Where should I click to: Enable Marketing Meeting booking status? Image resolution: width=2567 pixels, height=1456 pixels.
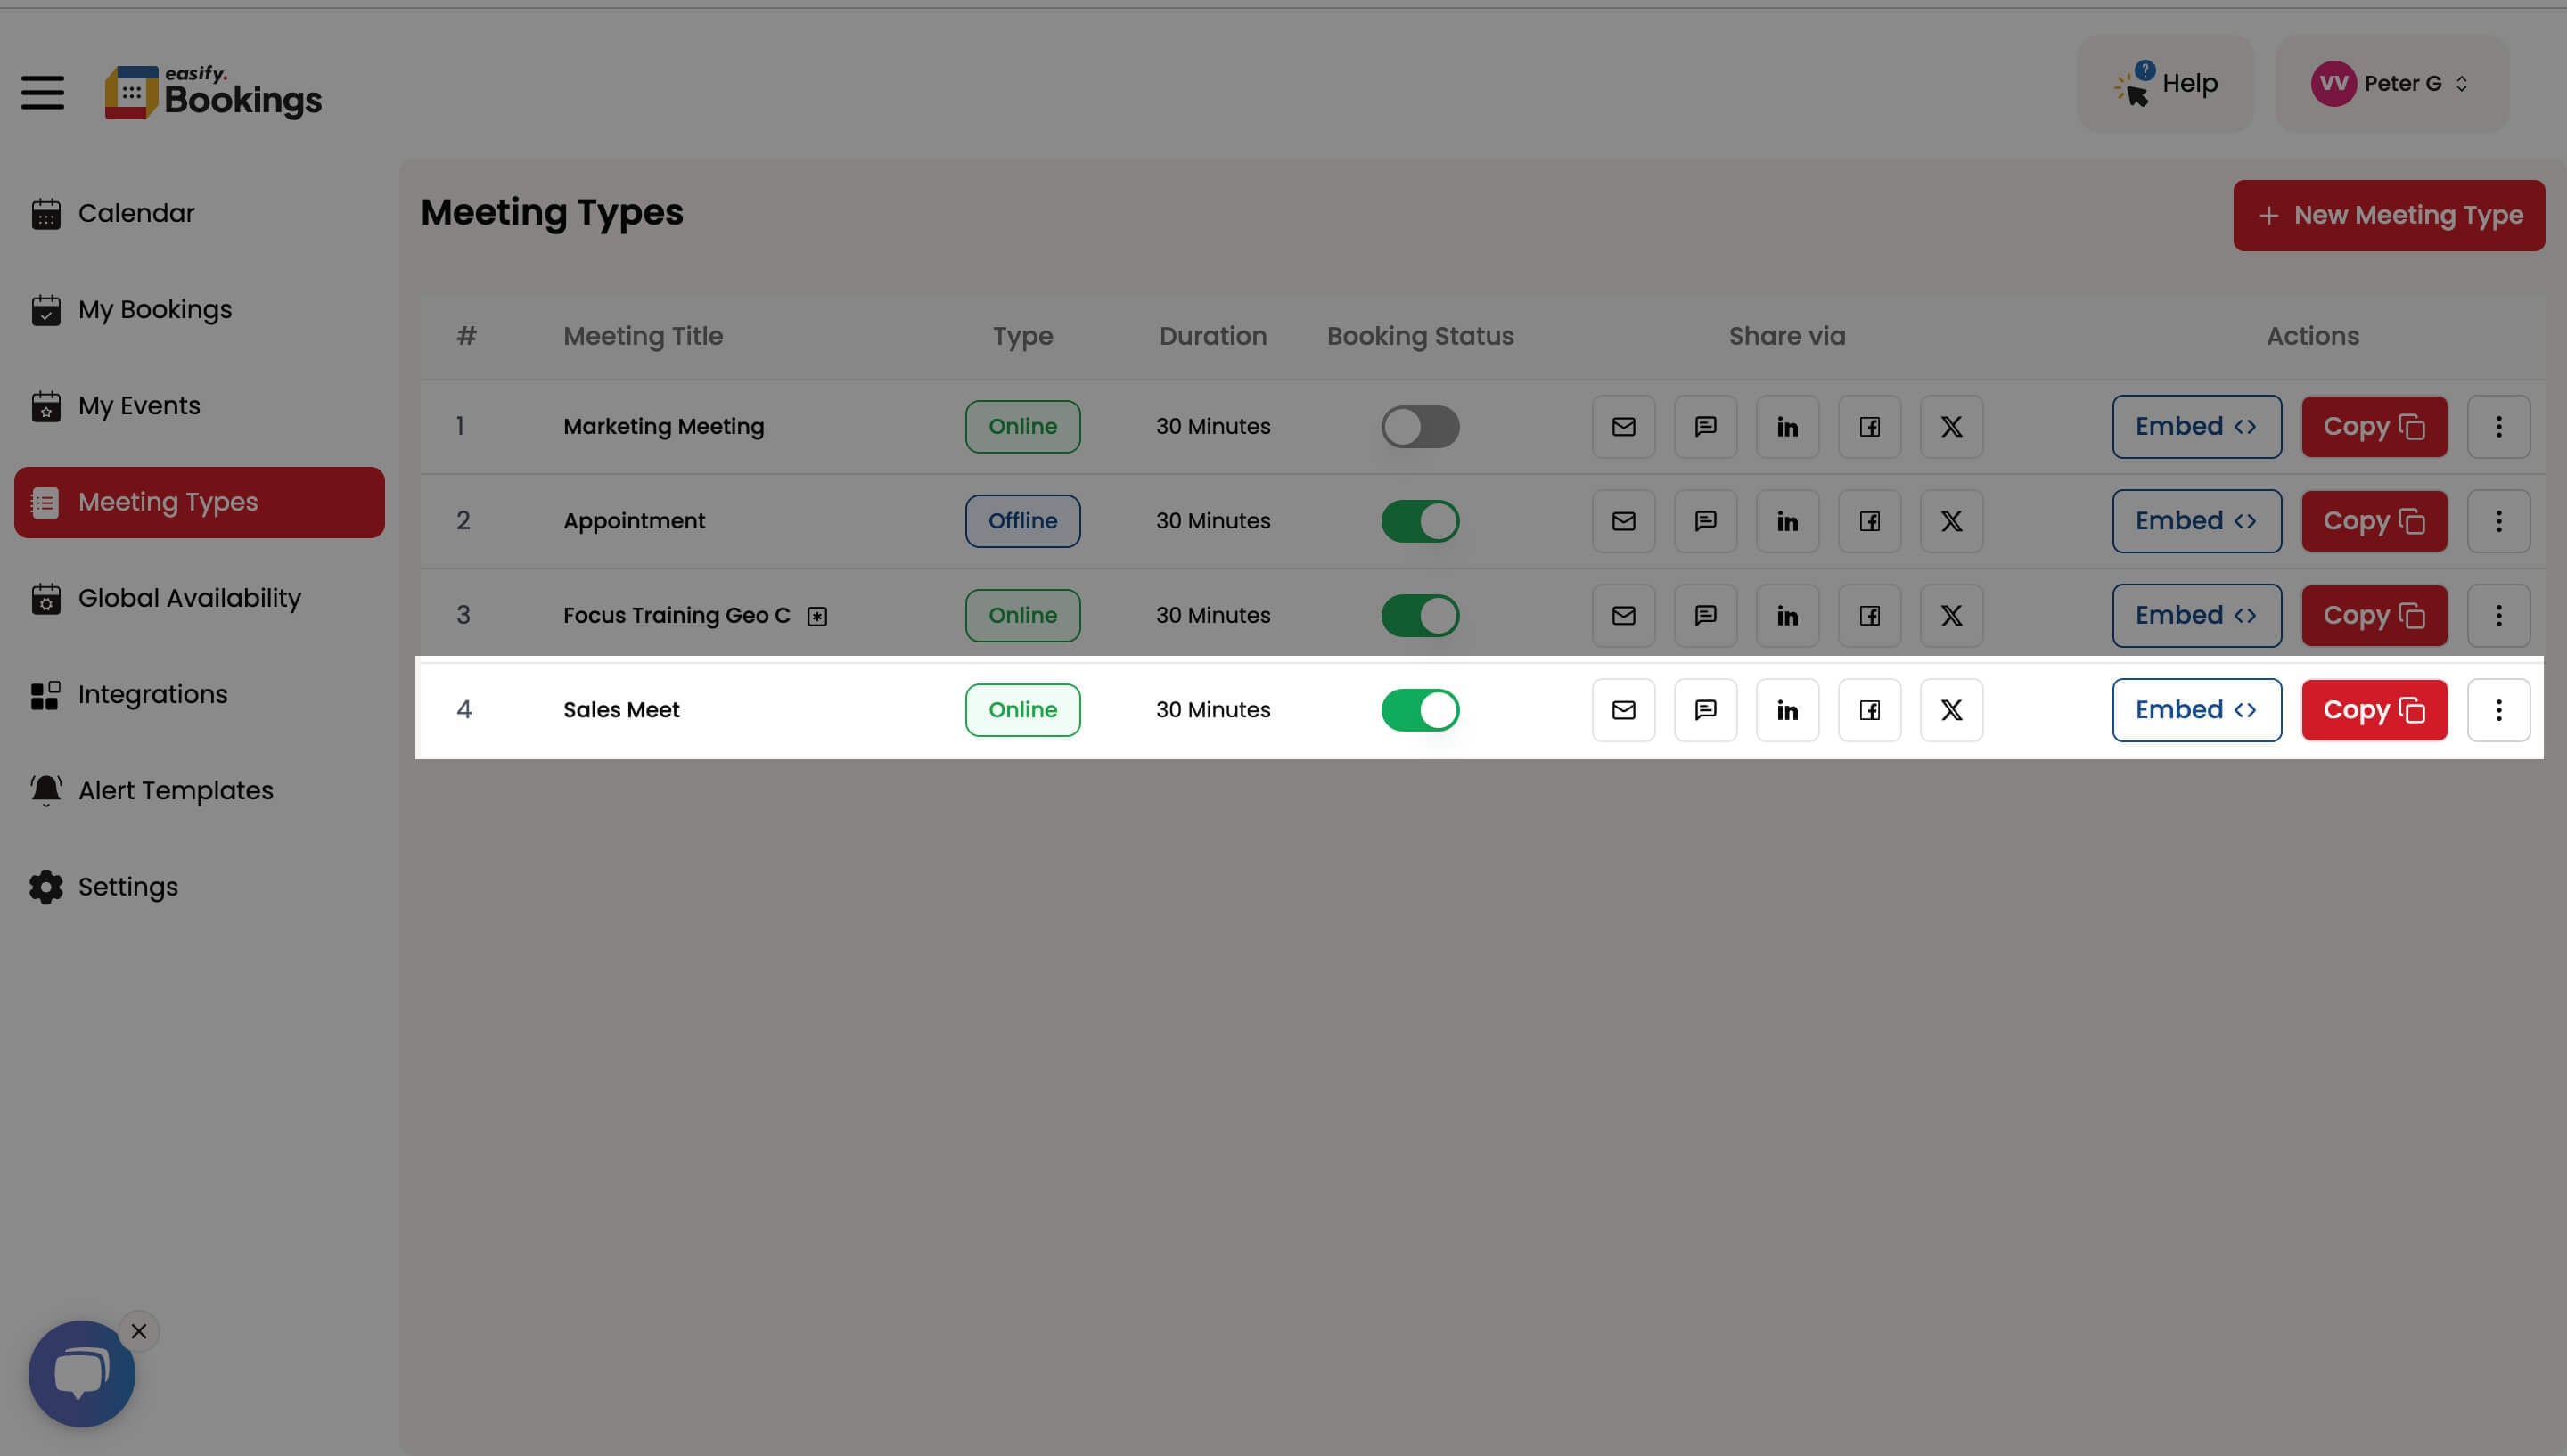pyautogui.click(x=1420, y=427)
